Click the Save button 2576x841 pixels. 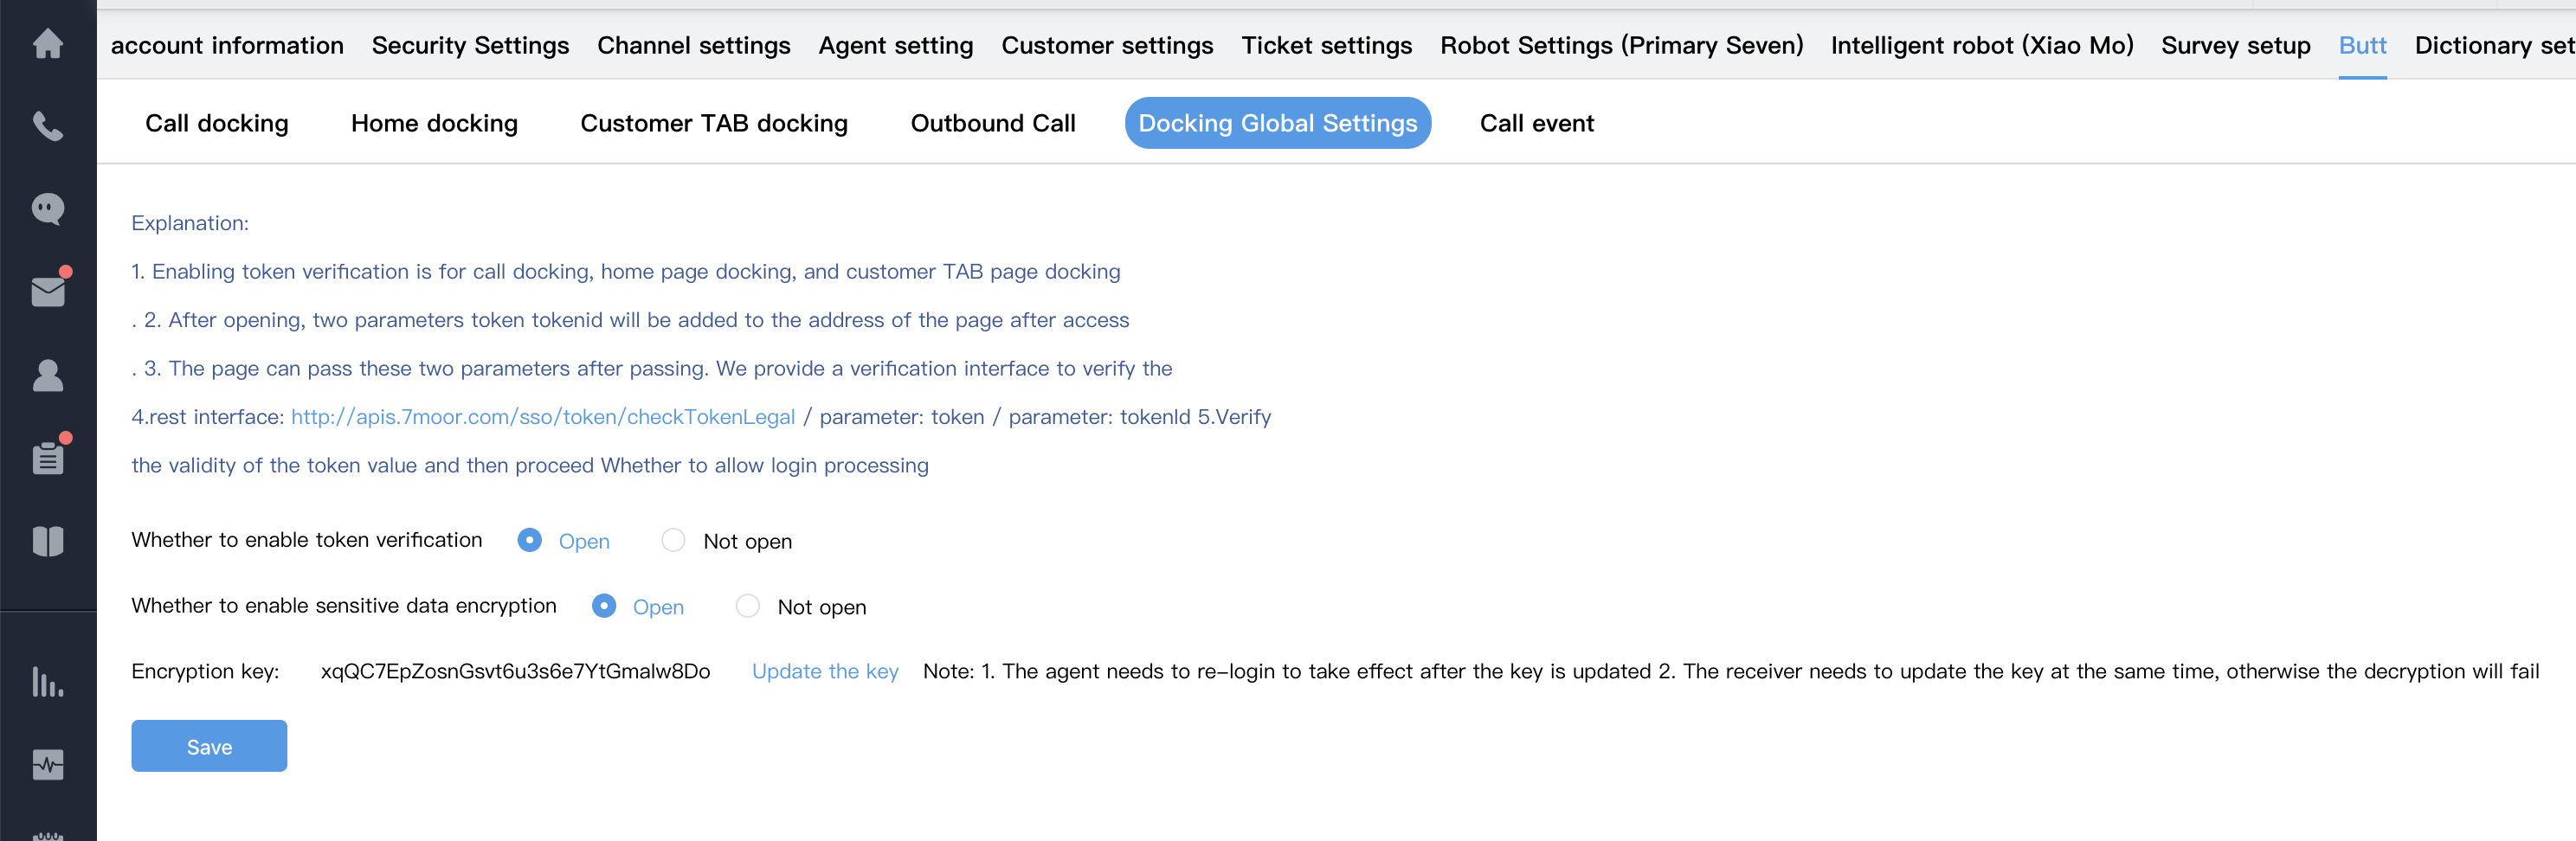209,746
